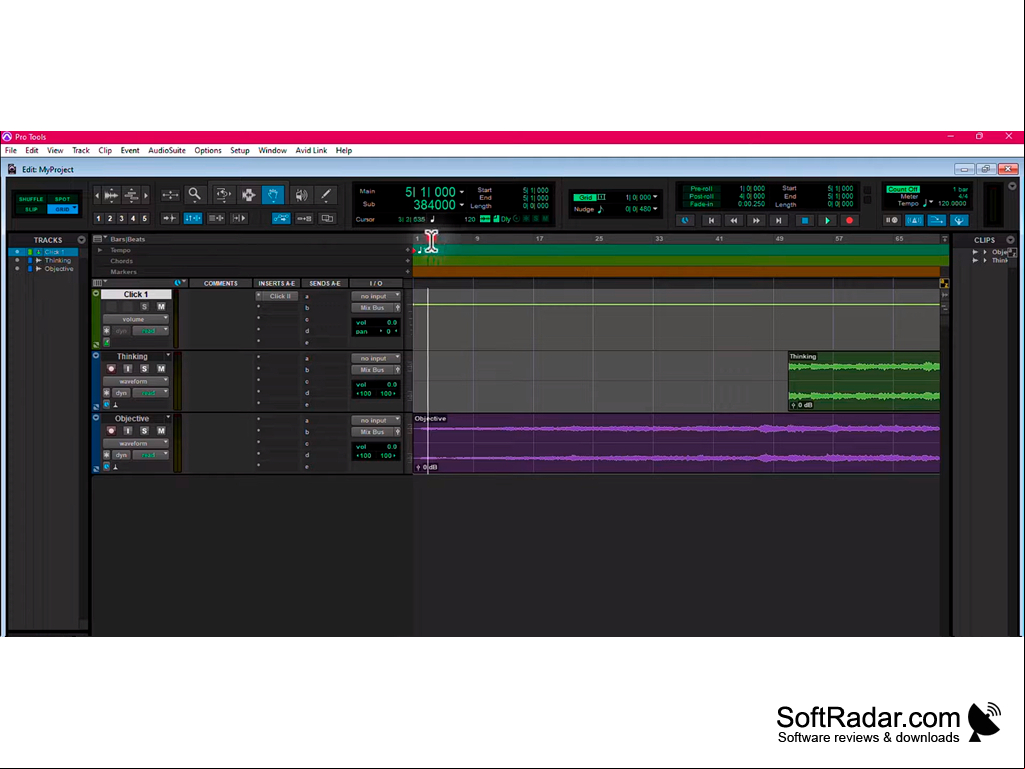This screenshot has width=1025, height=769.
Task: Click the red Record transport button
Action: tap(849, 220)
